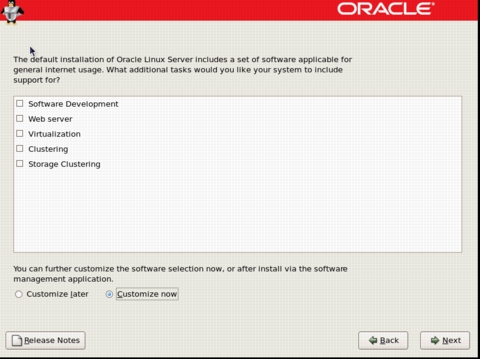Enable the Storage Clustering checkbox
The width and height of the screenshot is (482, 360).
(x=20, y=164)
